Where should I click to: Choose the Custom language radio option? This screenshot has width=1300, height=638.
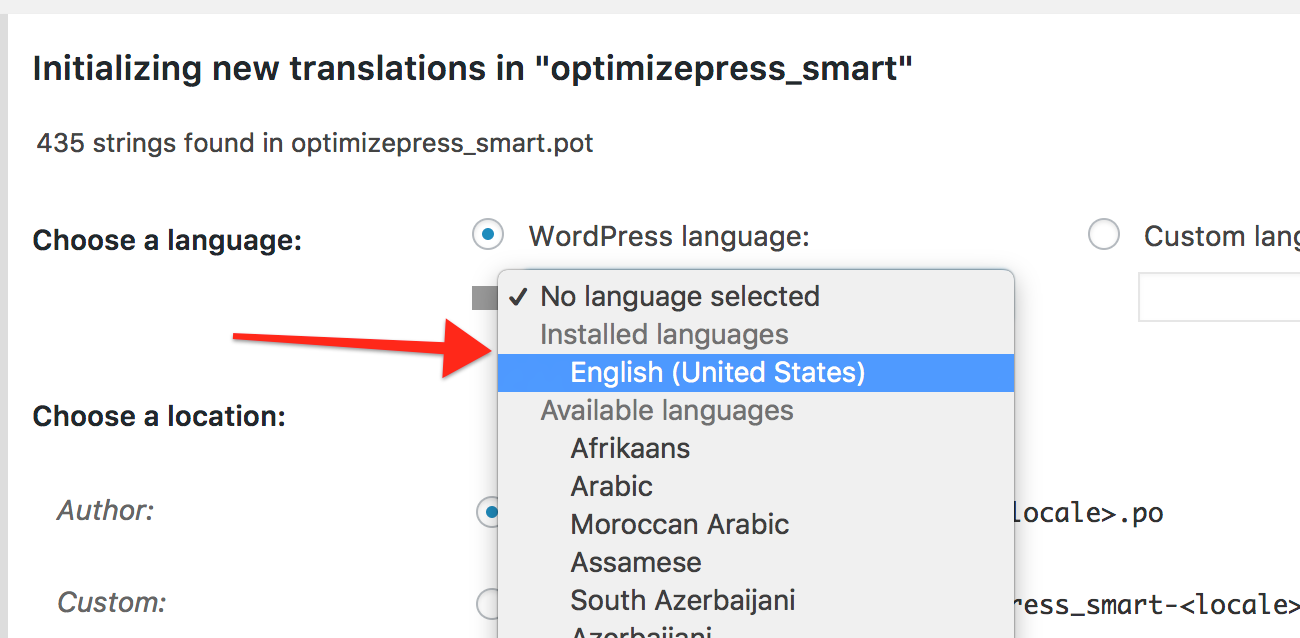coord(1103,234)
